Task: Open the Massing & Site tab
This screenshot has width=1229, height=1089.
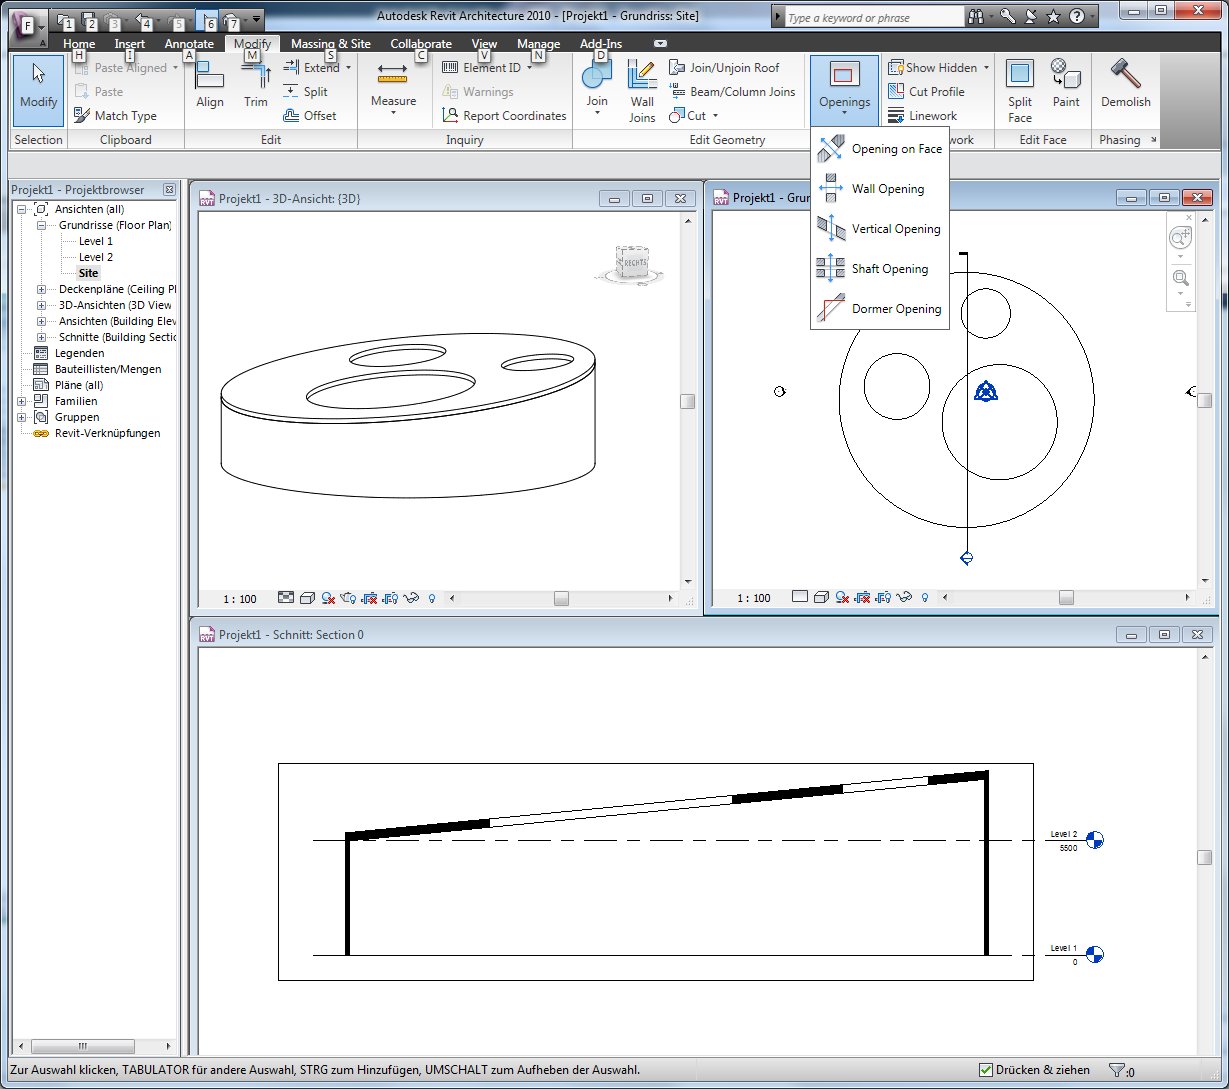Action: pos(331,44)
